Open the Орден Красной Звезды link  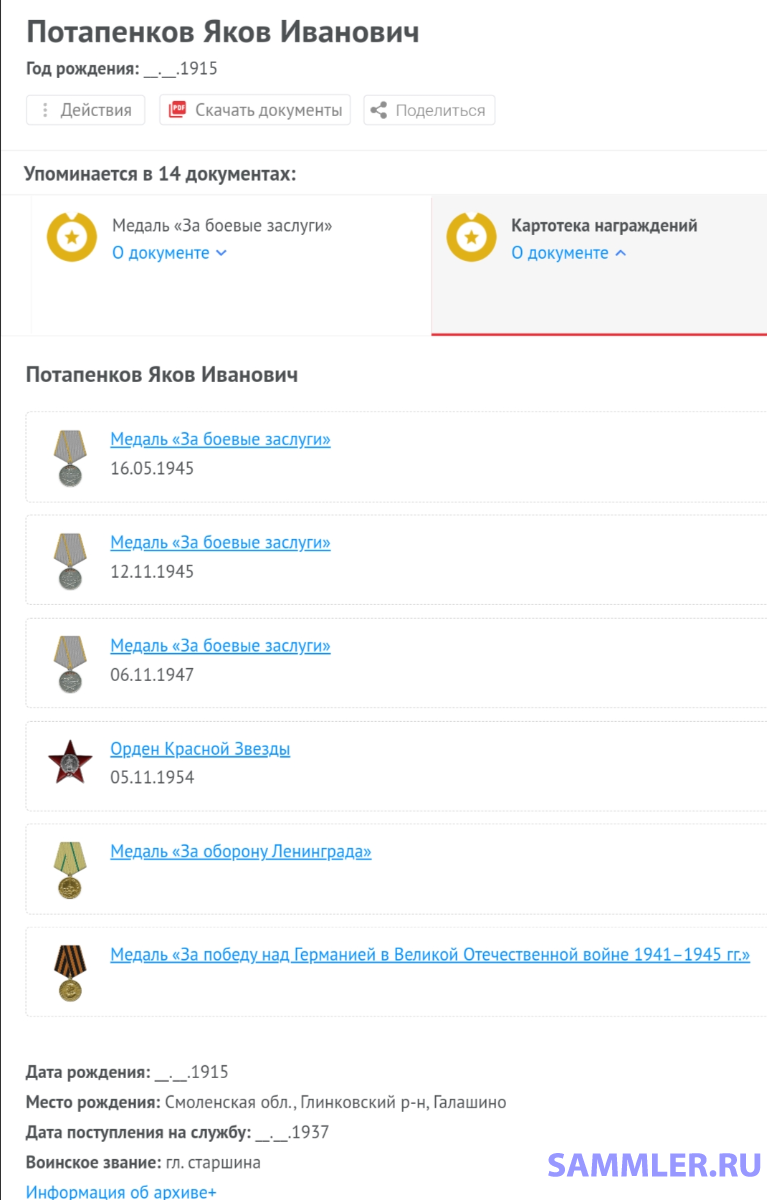point(200,749)
